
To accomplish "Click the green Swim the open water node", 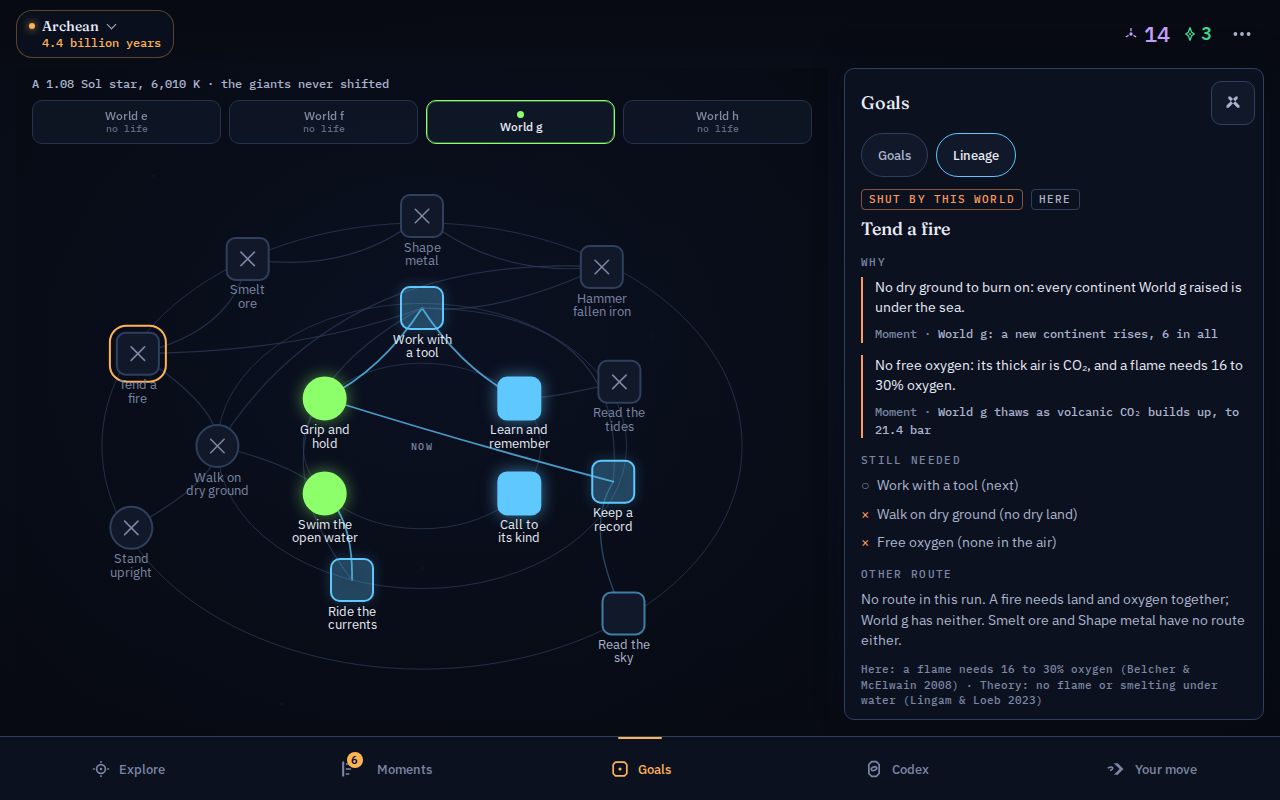I will pos(325,494).
